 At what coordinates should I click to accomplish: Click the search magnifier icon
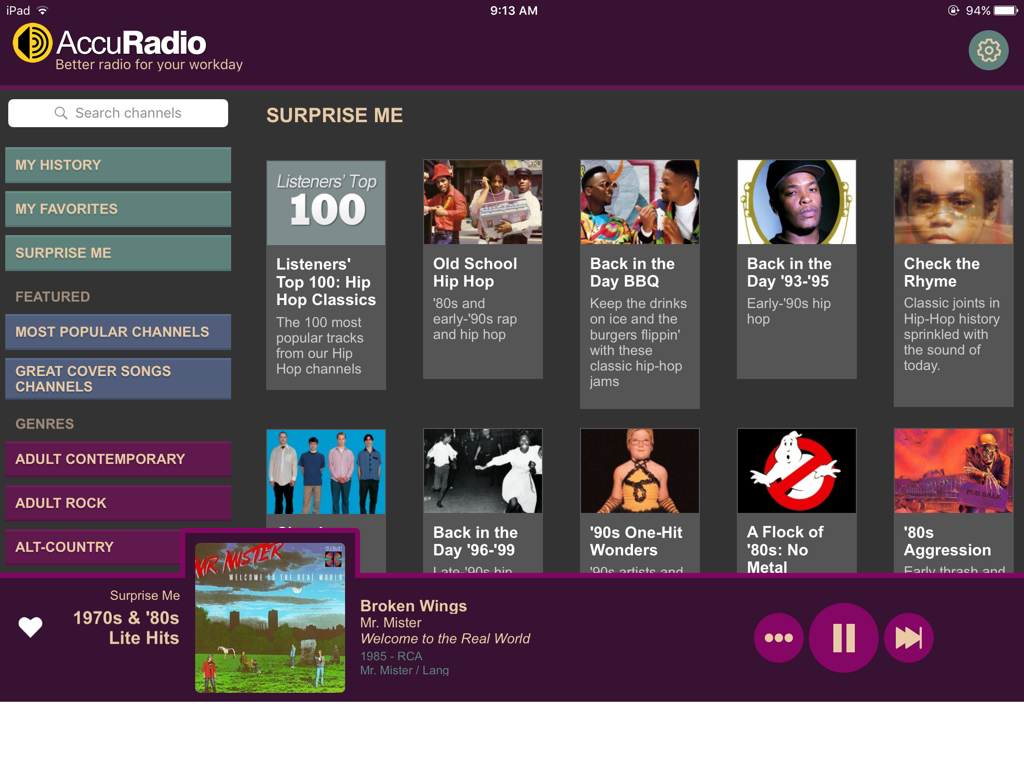61,113
